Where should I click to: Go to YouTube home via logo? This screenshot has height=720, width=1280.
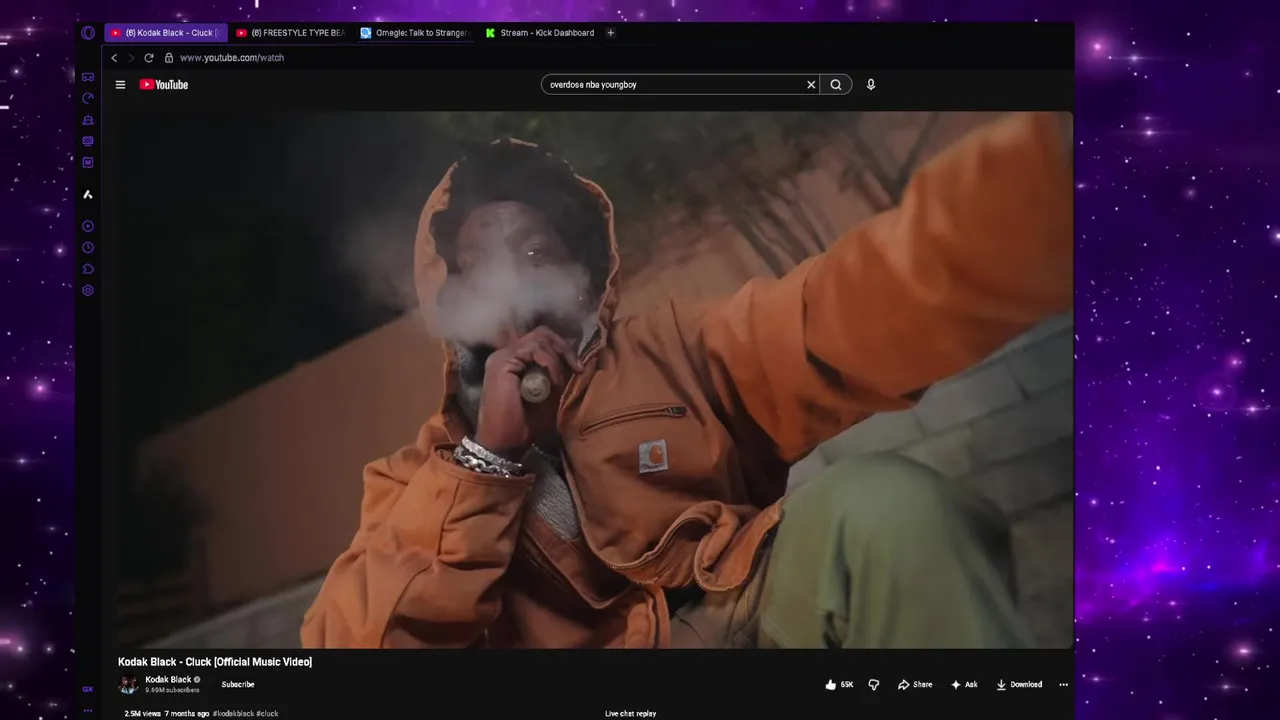pos(164,85)
